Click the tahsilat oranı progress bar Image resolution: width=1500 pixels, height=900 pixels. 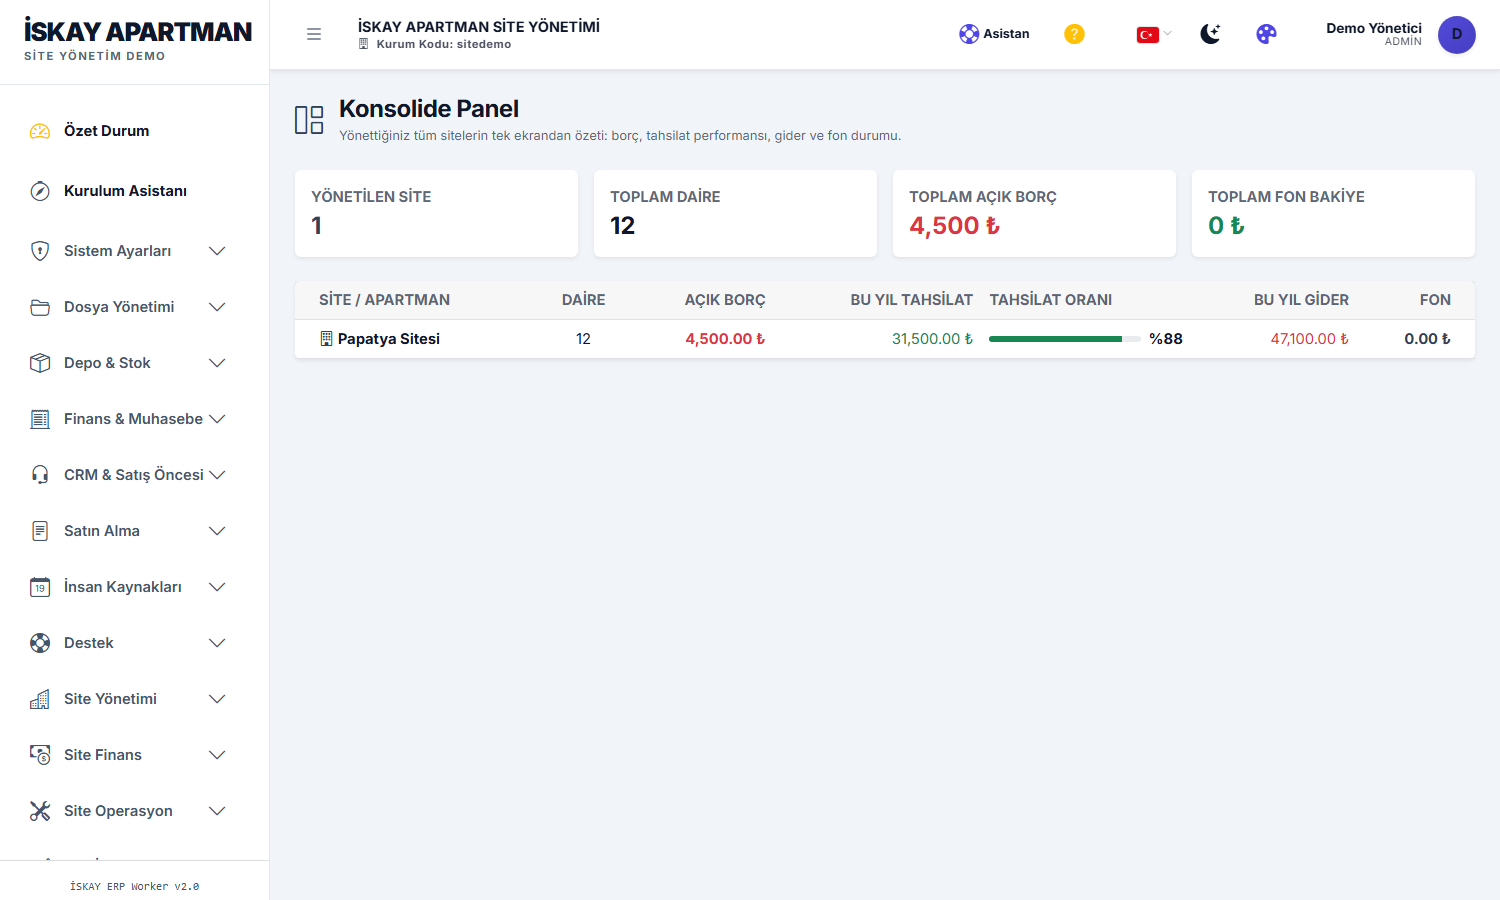pyautogui.click(x=1065, y=339)
